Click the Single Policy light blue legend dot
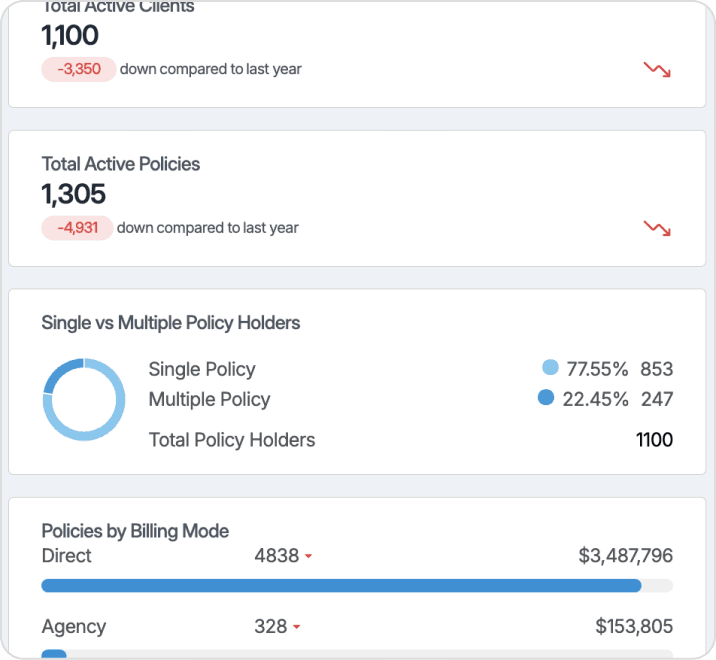 pos(550,368)
